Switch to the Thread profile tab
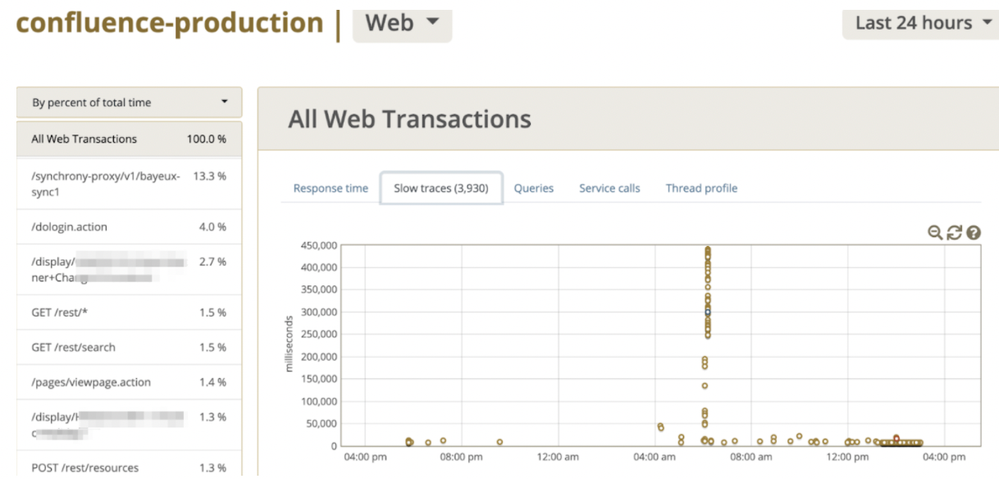The image size is (999, 479). 701,188
